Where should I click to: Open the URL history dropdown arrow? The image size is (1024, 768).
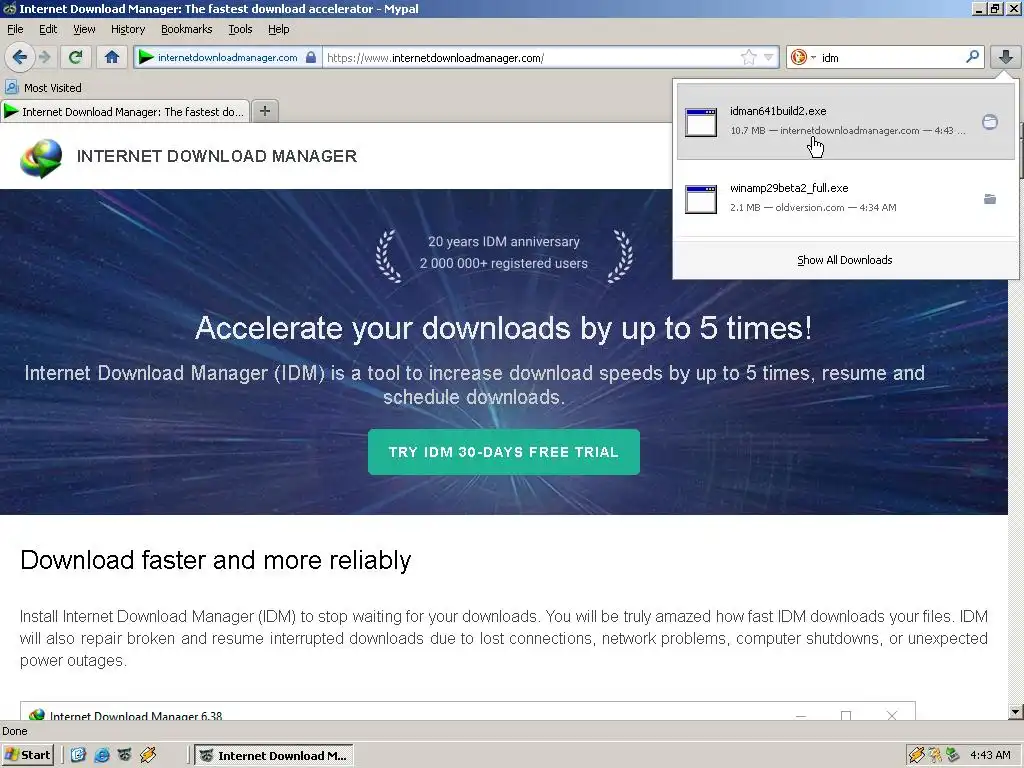click(769, 57)
